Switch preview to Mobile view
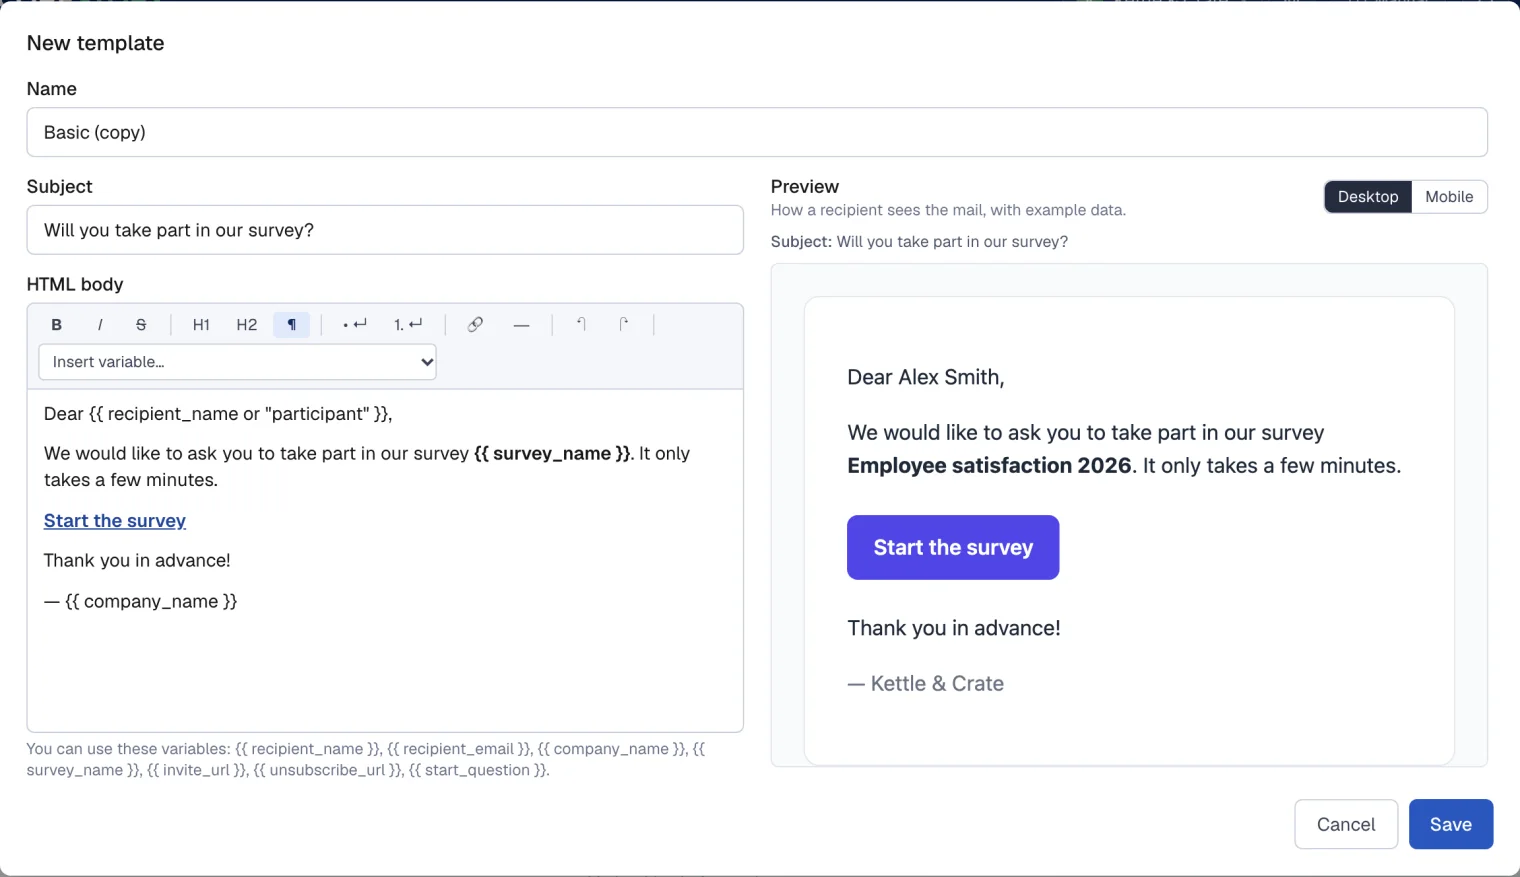This screenshot has width=1520, height=877. point(1449,197)
